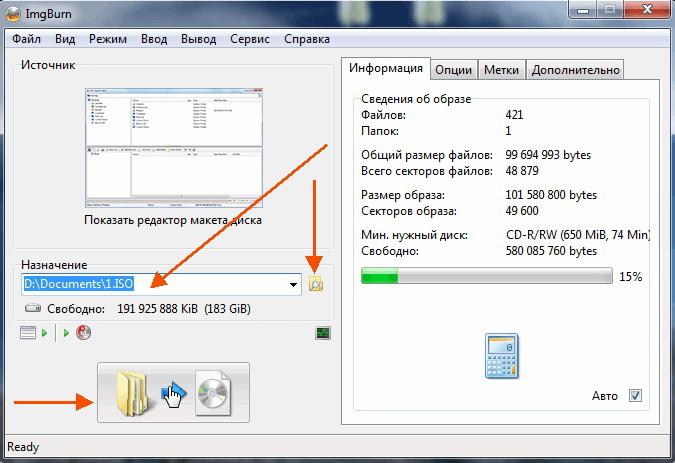Click the big Build folder-to-disc image button
Screen dimensions: 675x463
tap(173, 392)
